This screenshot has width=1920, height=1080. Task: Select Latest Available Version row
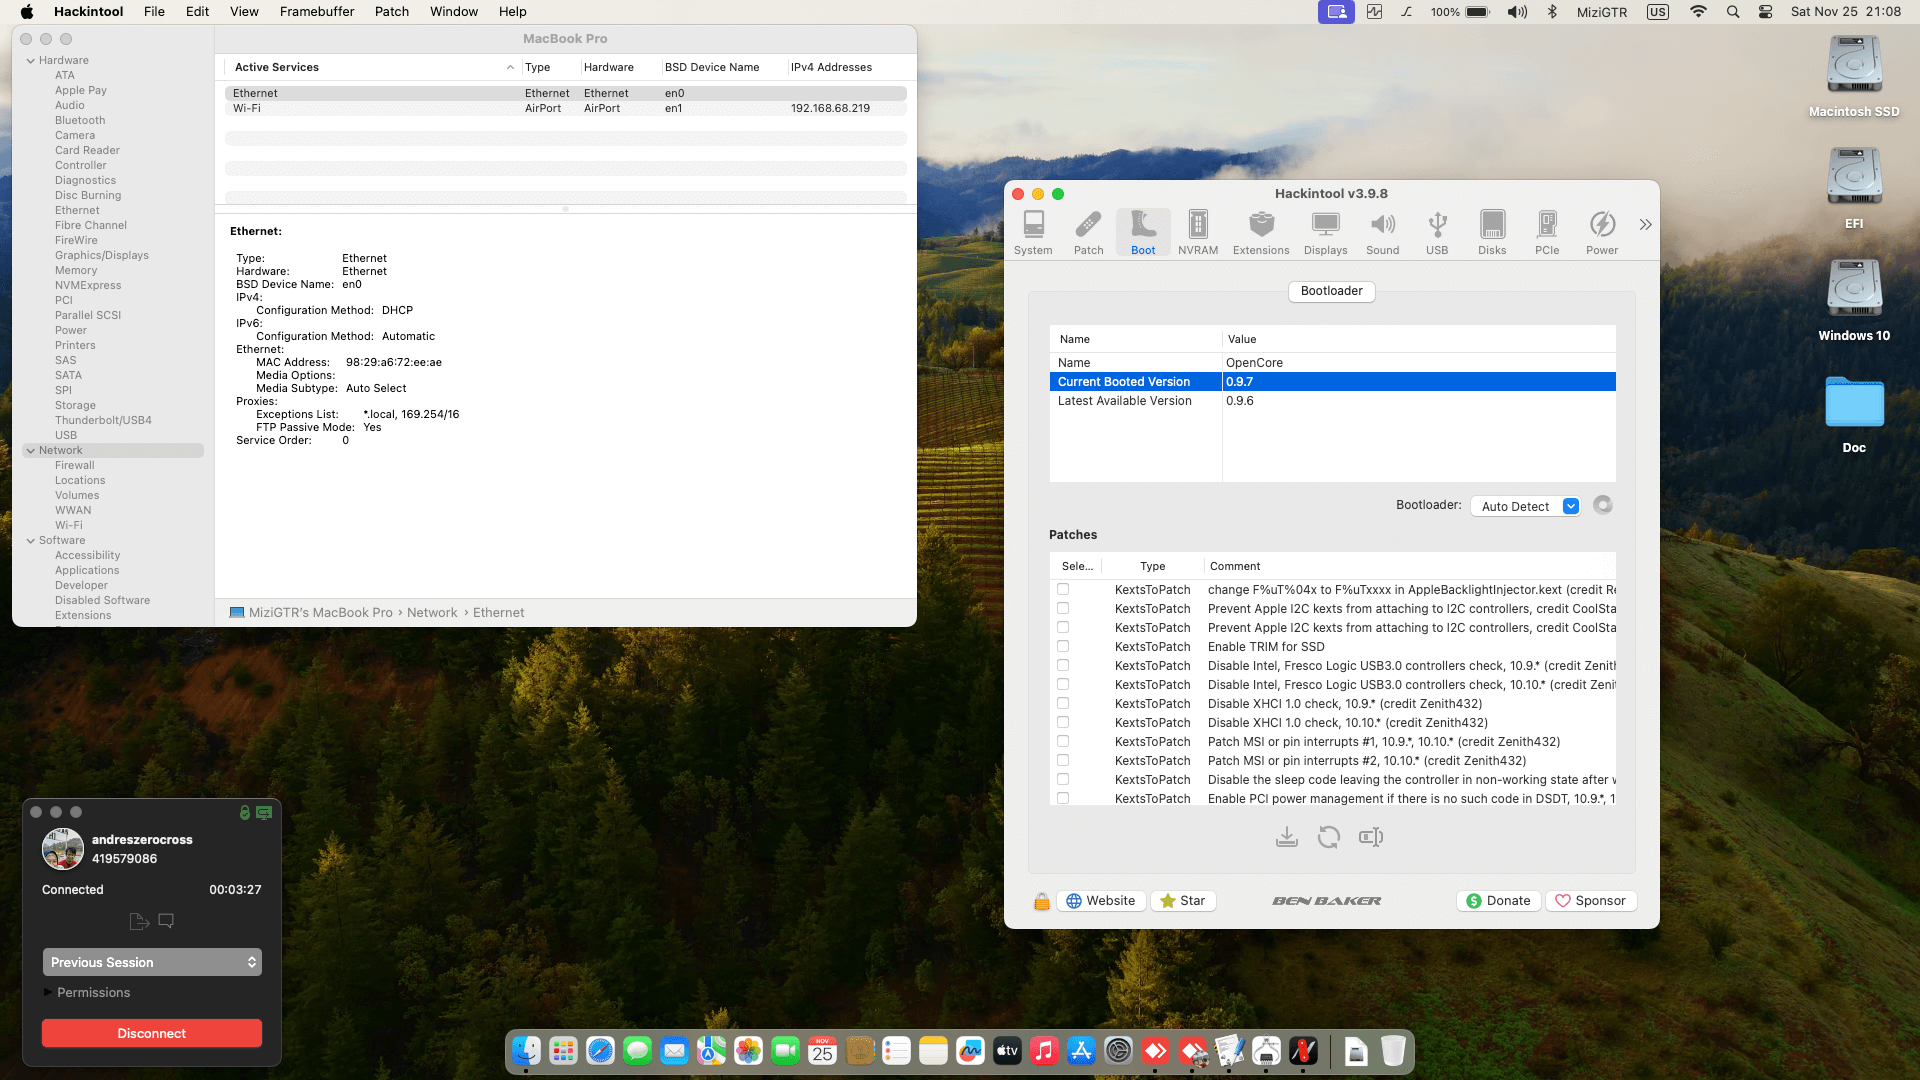(1333, 401)
